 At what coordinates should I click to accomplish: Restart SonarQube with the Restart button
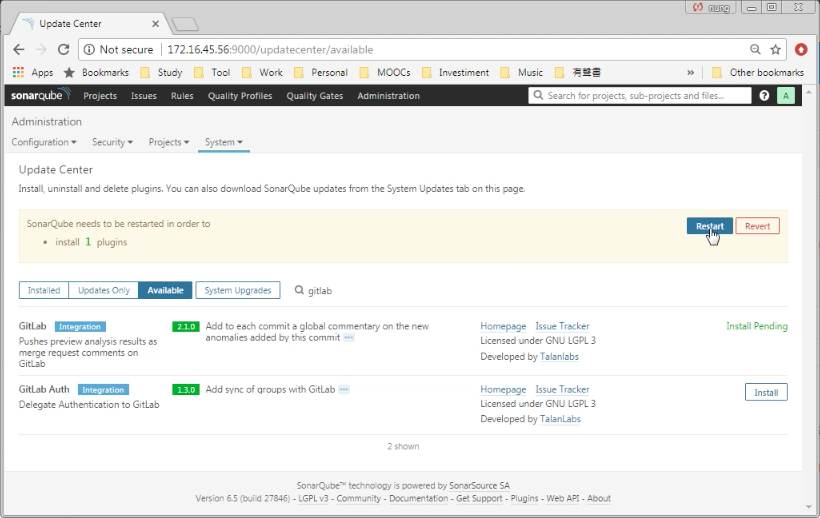pyautogui.click(x=710, y=226)
